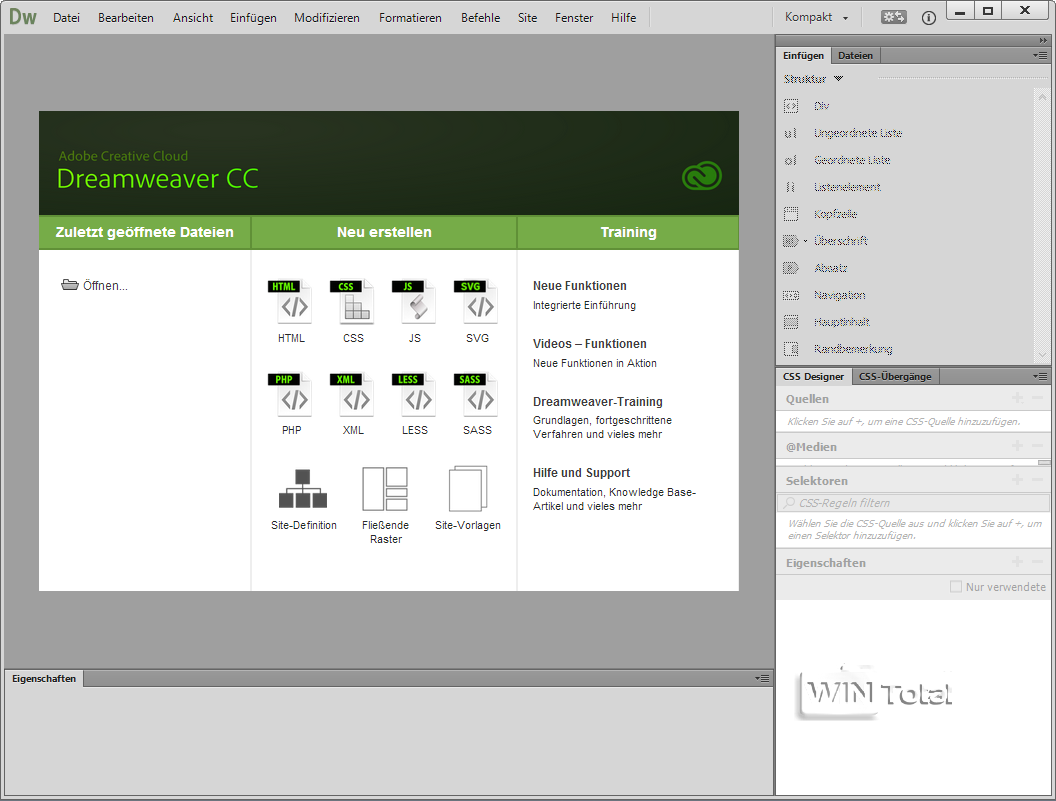This screenshot has width=1056, height=801.
Task: Expand the Struktur category dropdown
Action: 839,78
